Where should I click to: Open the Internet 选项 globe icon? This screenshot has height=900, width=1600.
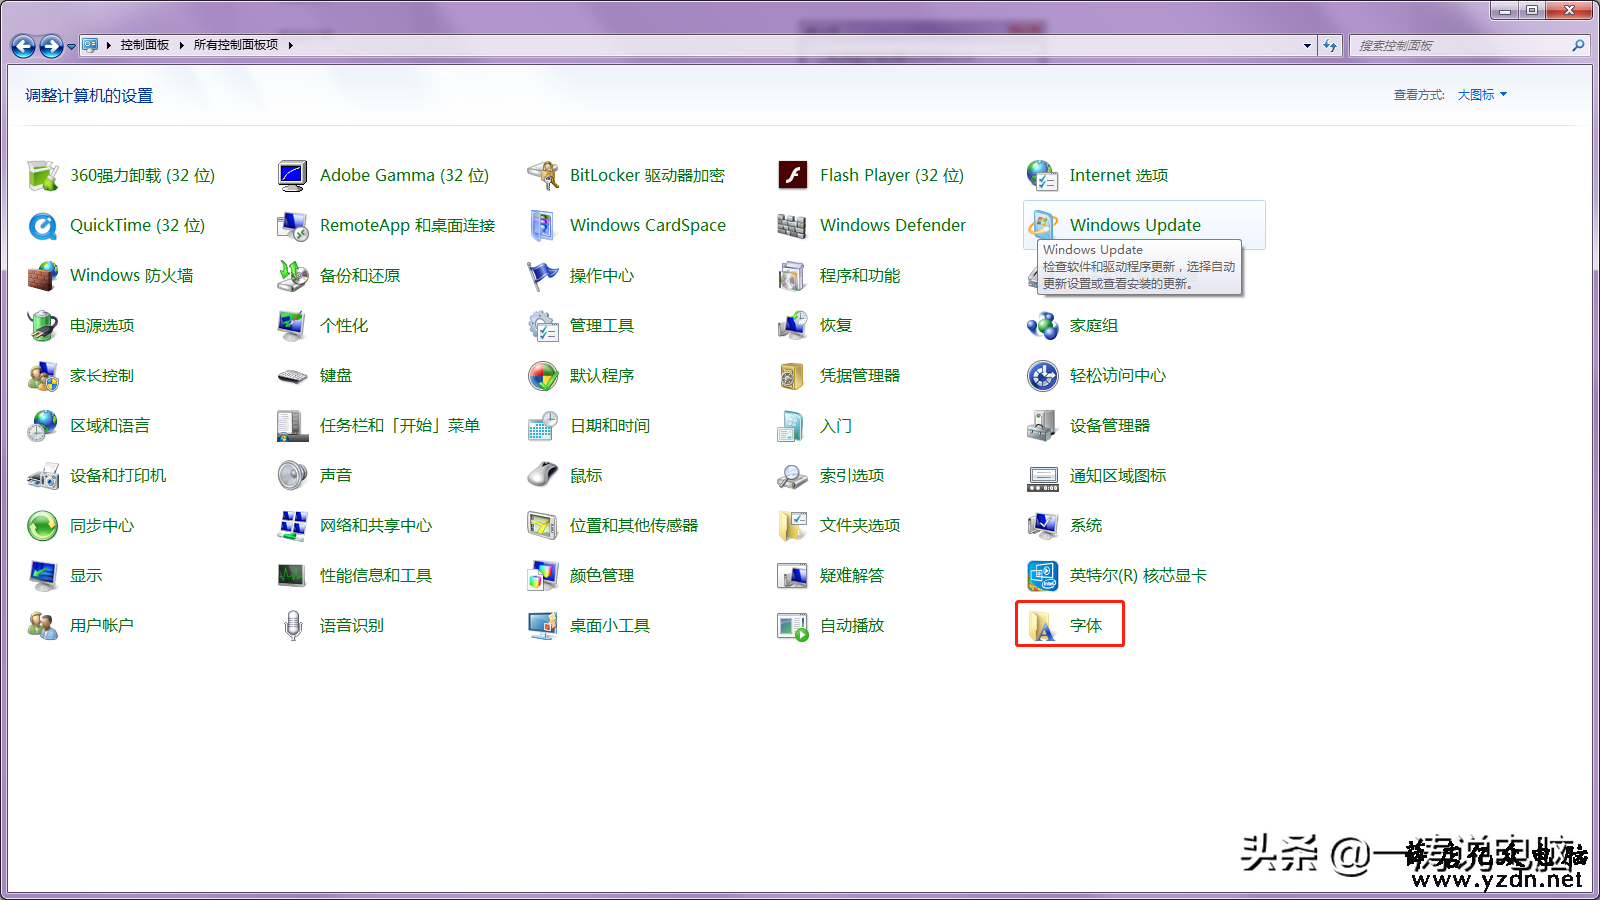1043,175
